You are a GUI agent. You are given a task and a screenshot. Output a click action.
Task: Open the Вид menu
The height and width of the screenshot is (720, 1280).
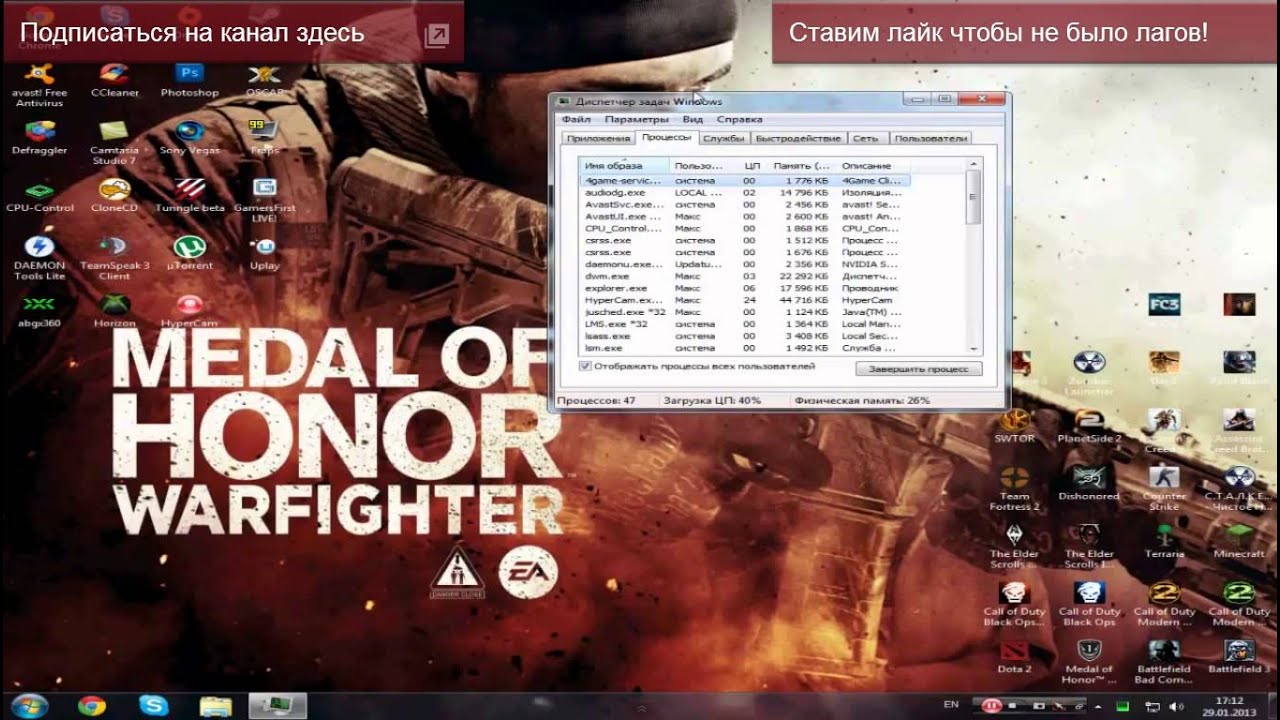pos(693,119)
